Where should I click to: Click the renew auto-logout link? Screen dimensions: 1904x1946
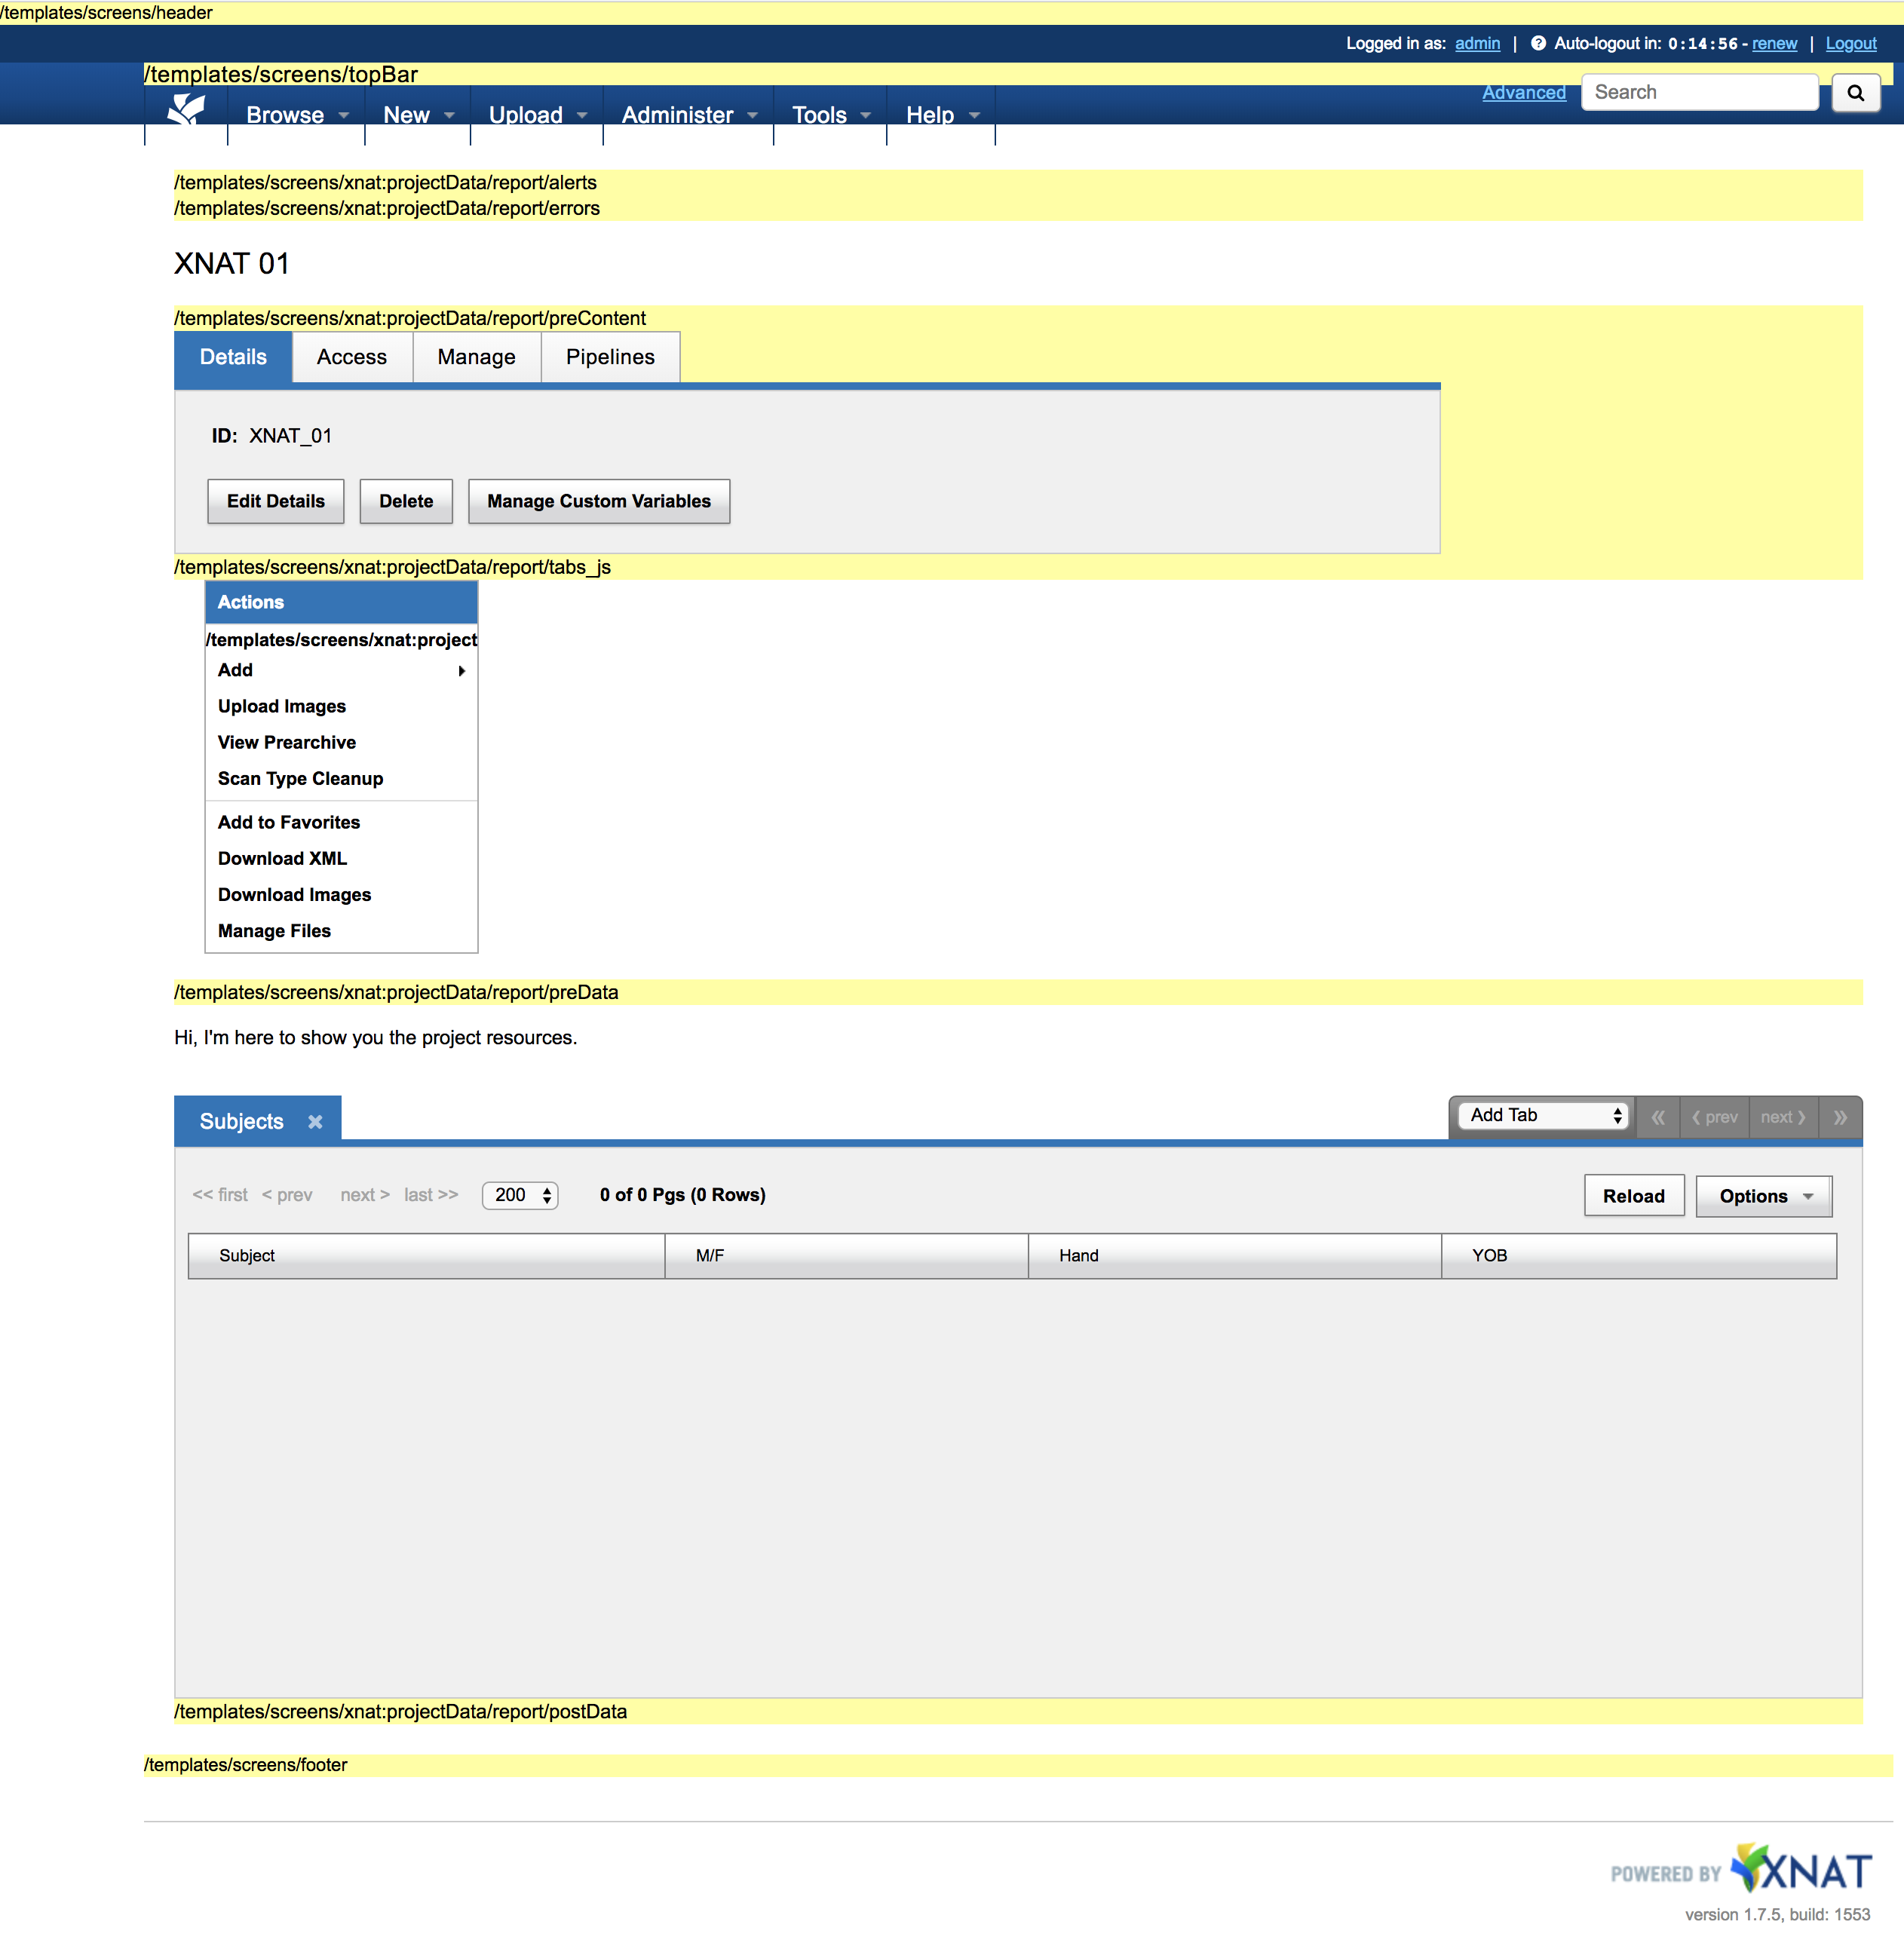pyautogui.click(x=1774, y=43)
